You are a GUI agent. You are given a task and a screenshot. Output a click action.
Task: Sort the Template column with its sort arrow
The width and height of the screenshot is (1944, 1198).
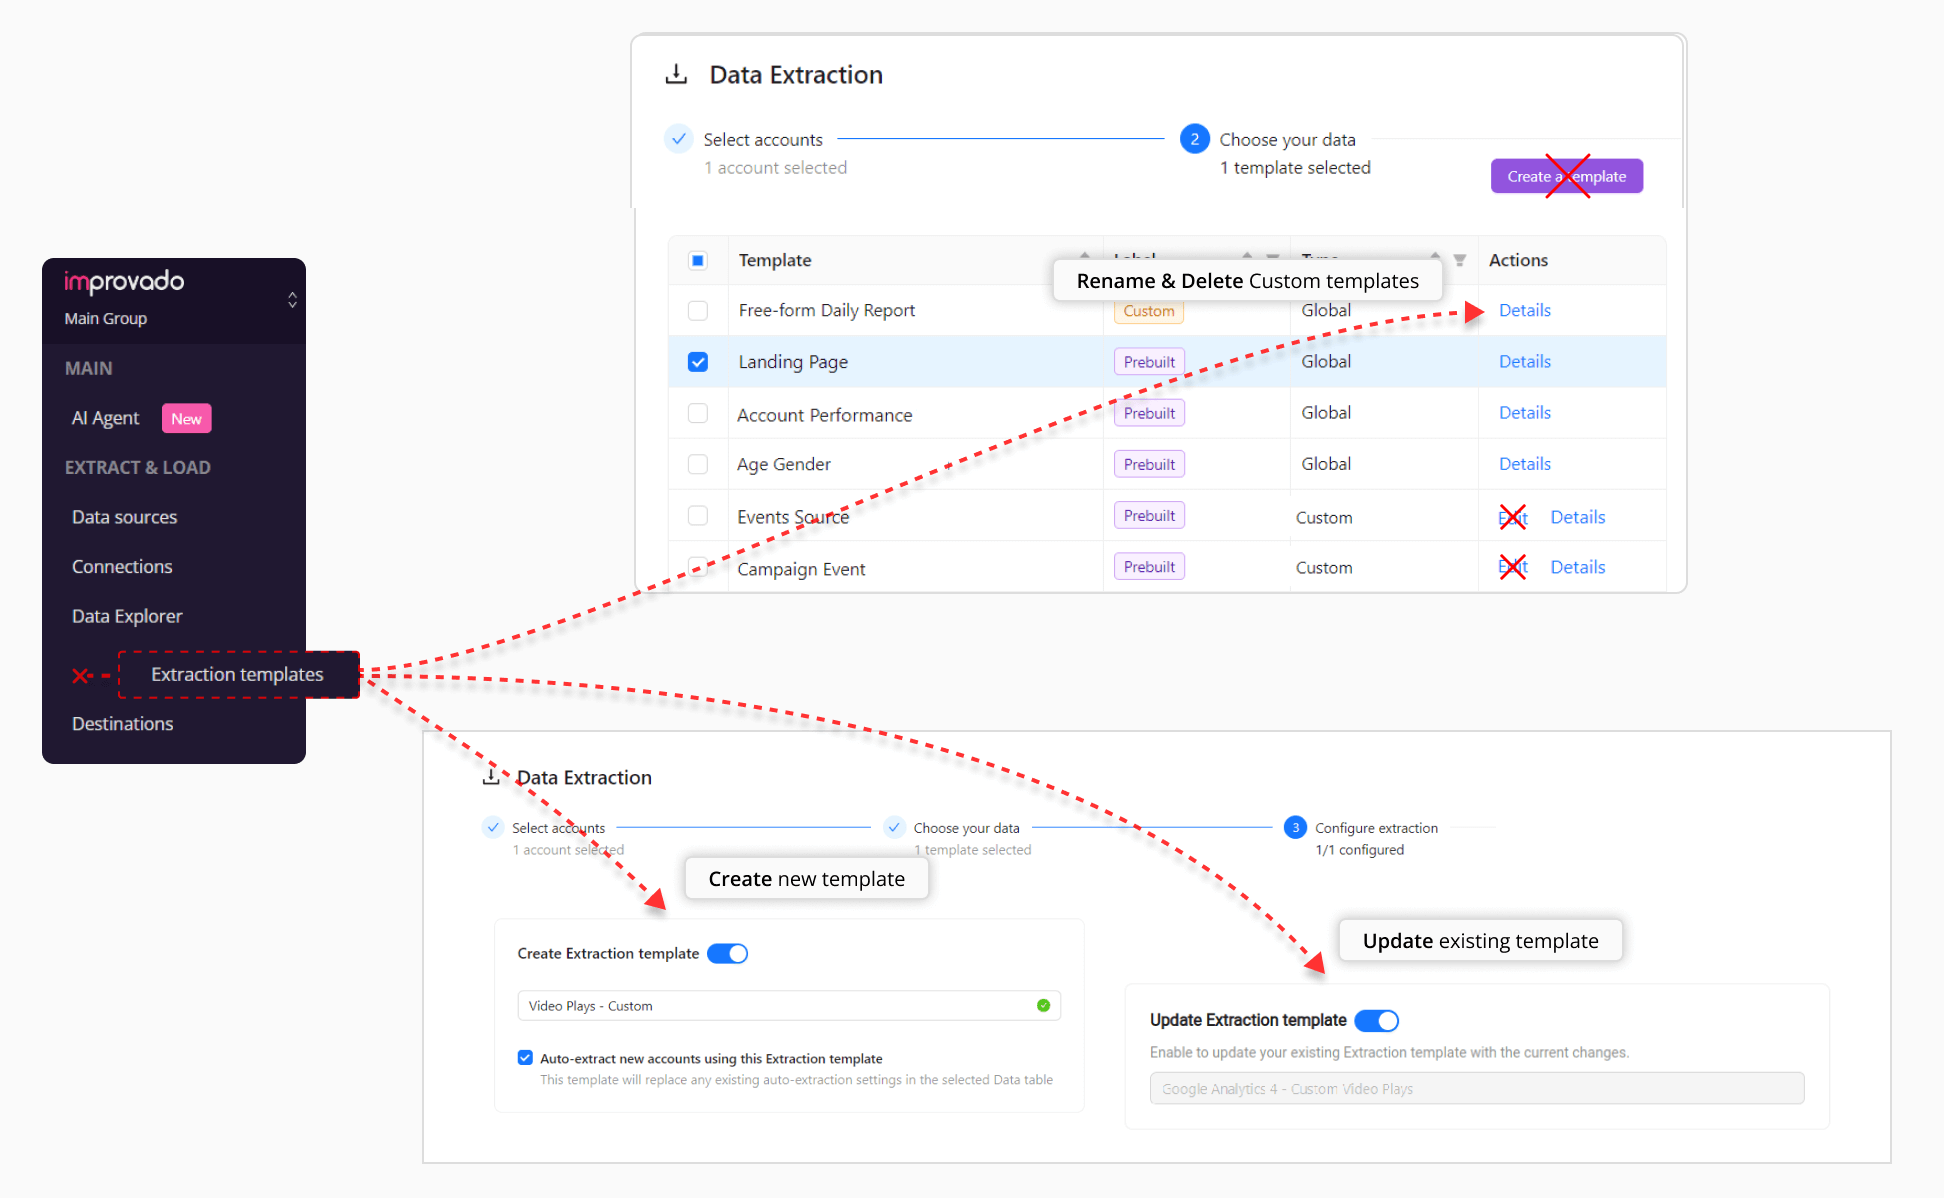pyautogui.click(x=1085, y=257)
